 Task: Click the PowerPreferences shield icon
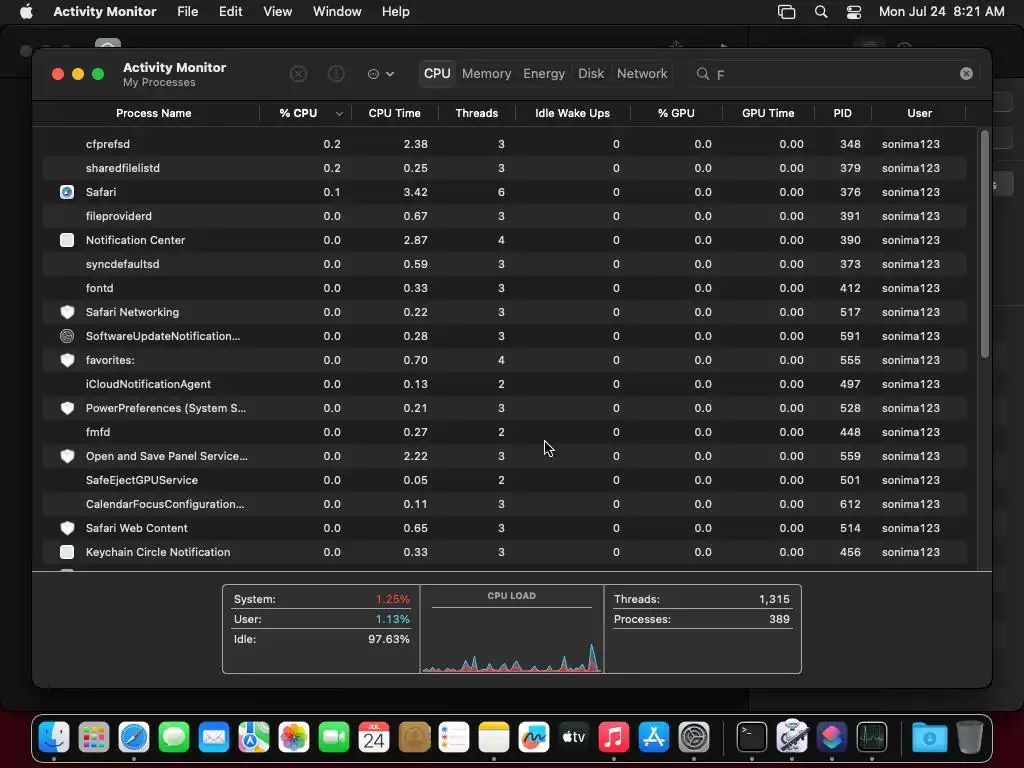pyautogui.click(x=67, y=408)
